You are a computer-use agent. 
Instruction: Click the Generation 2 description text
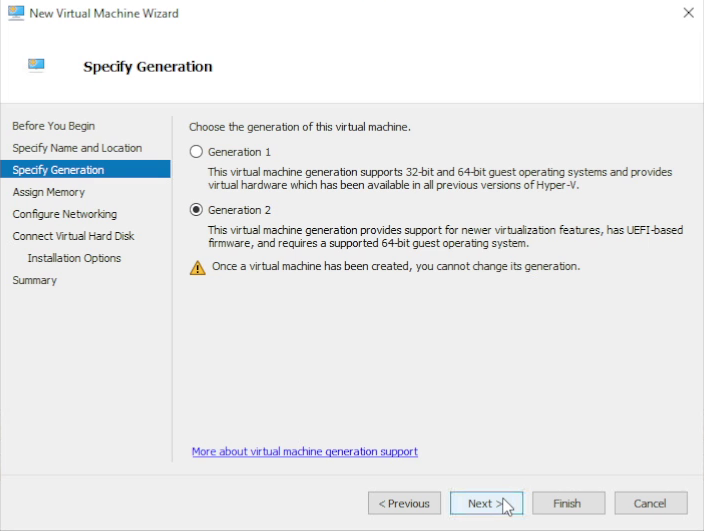click(x=445, y=237)
